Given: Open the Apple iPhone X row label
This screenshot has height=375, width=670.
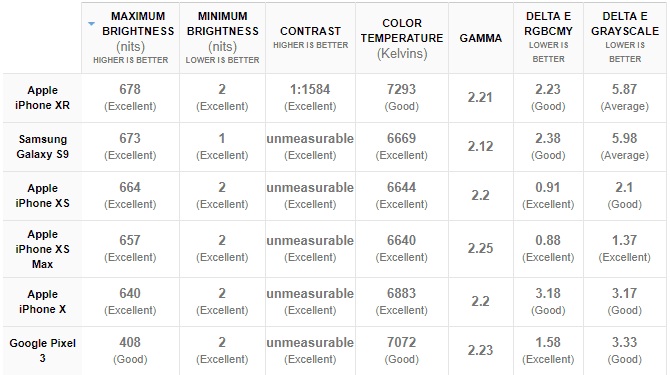Looking at the screenshot, I should click(42, 302).
